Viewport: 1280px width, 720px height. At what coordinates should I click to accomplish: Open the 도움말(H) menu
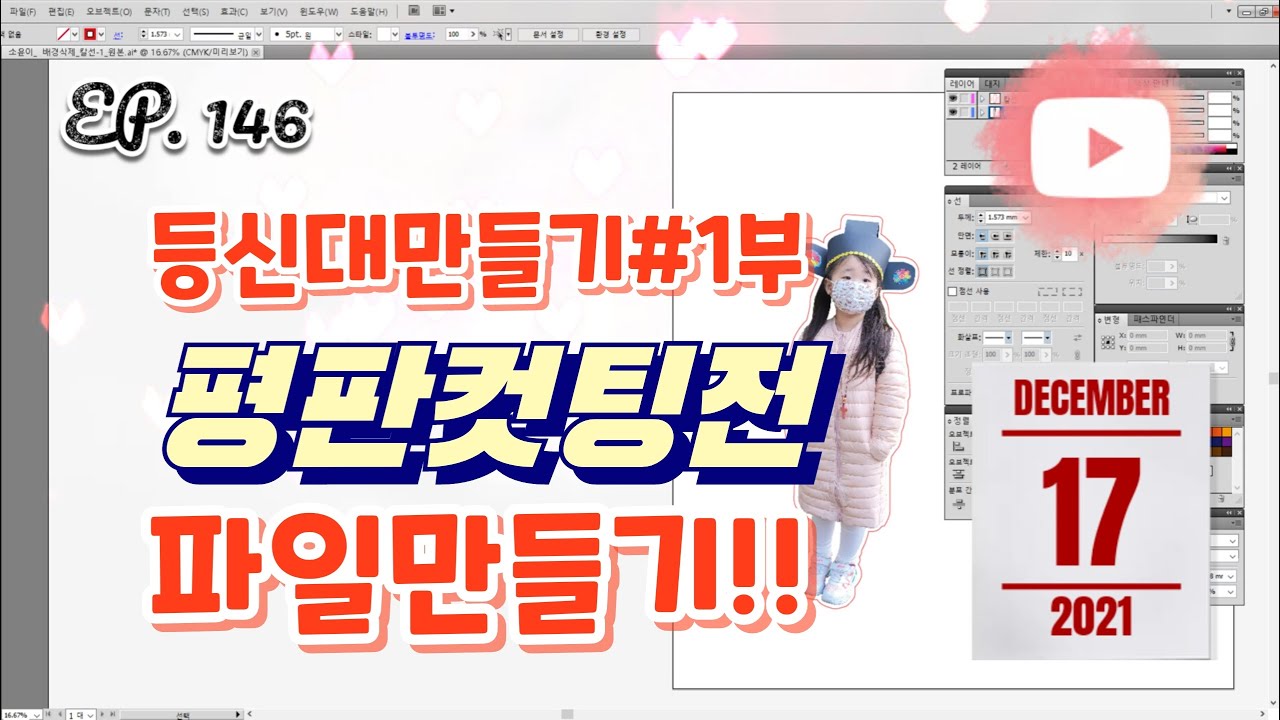click(x=369, y=12)
